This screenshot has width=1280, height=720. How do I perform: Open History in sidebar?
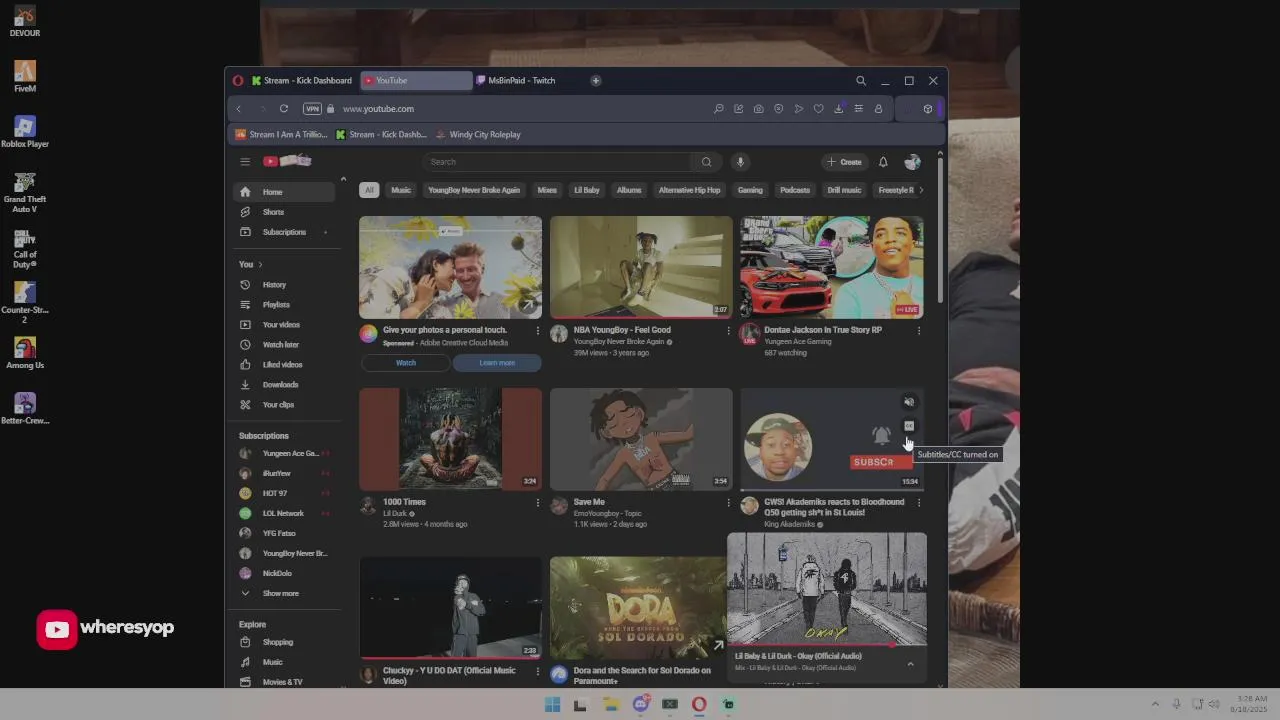point(284,285)
